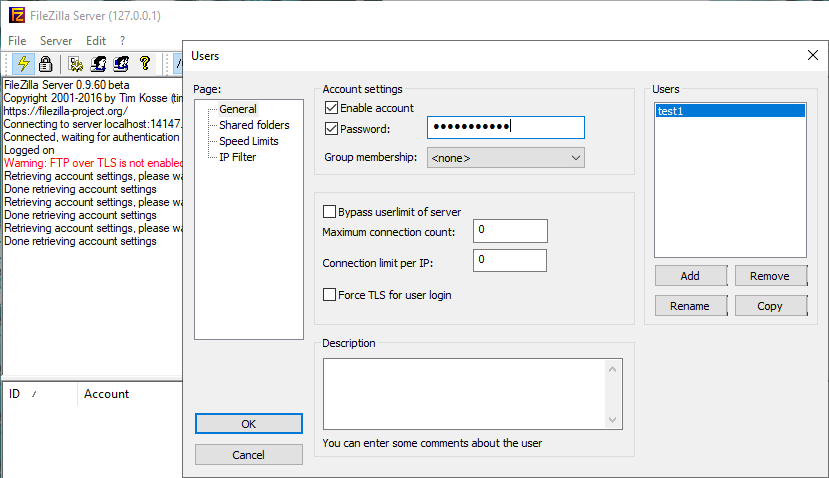Click the Add user button
The image size is (829, 478).
690,275
